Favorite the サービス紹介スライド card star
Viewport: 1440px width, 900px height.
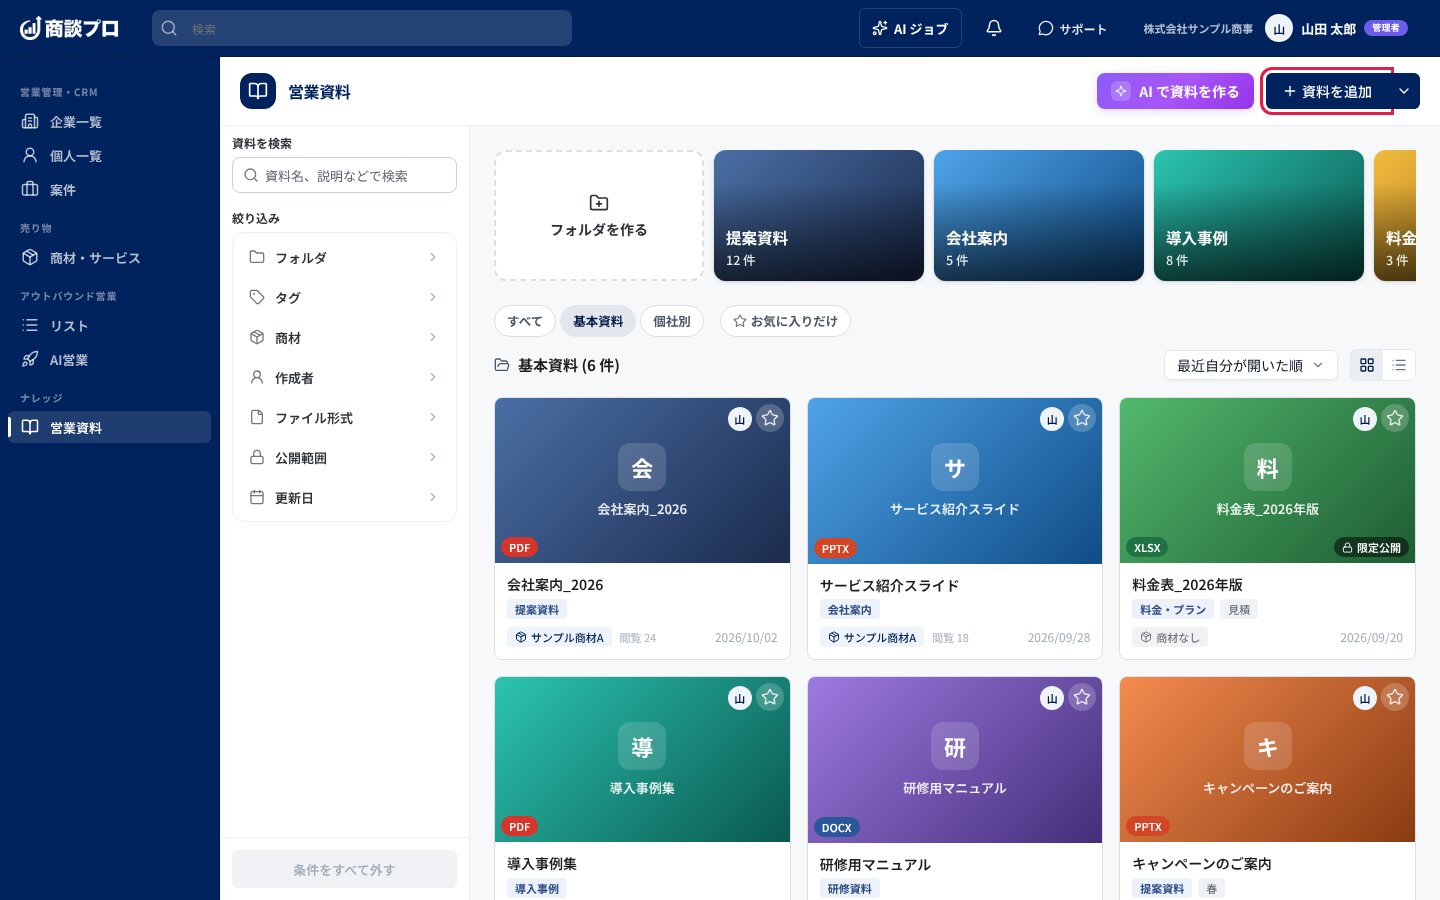[x=1082, y=419]
